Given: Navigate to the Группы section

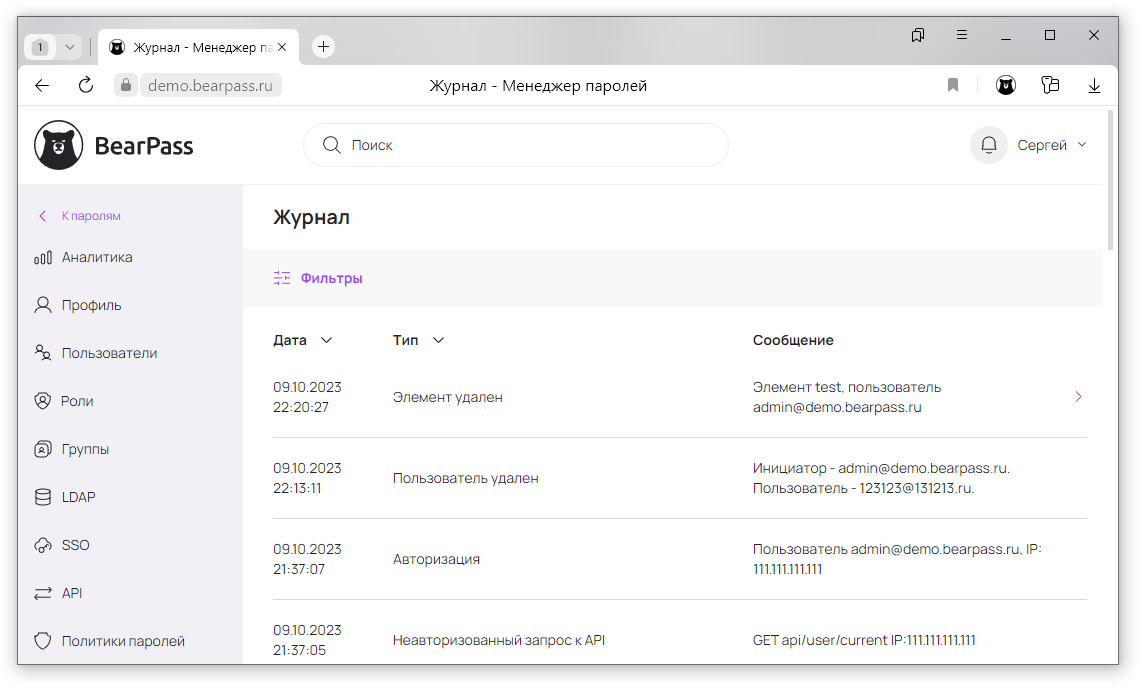Looking at the screenshot, I should (85, 449).
